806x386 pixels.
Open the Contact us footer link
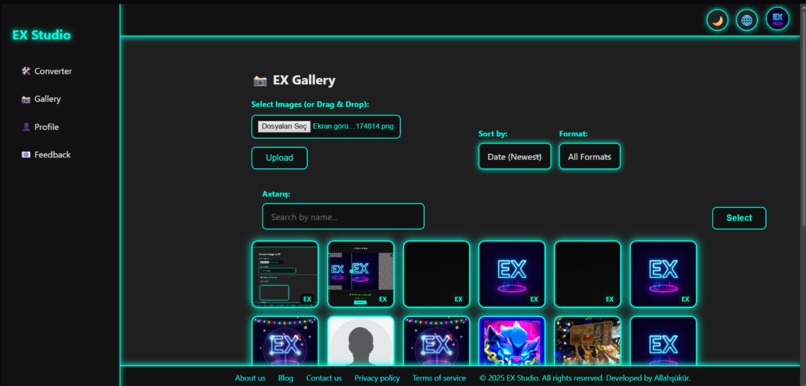coord(324,378)
